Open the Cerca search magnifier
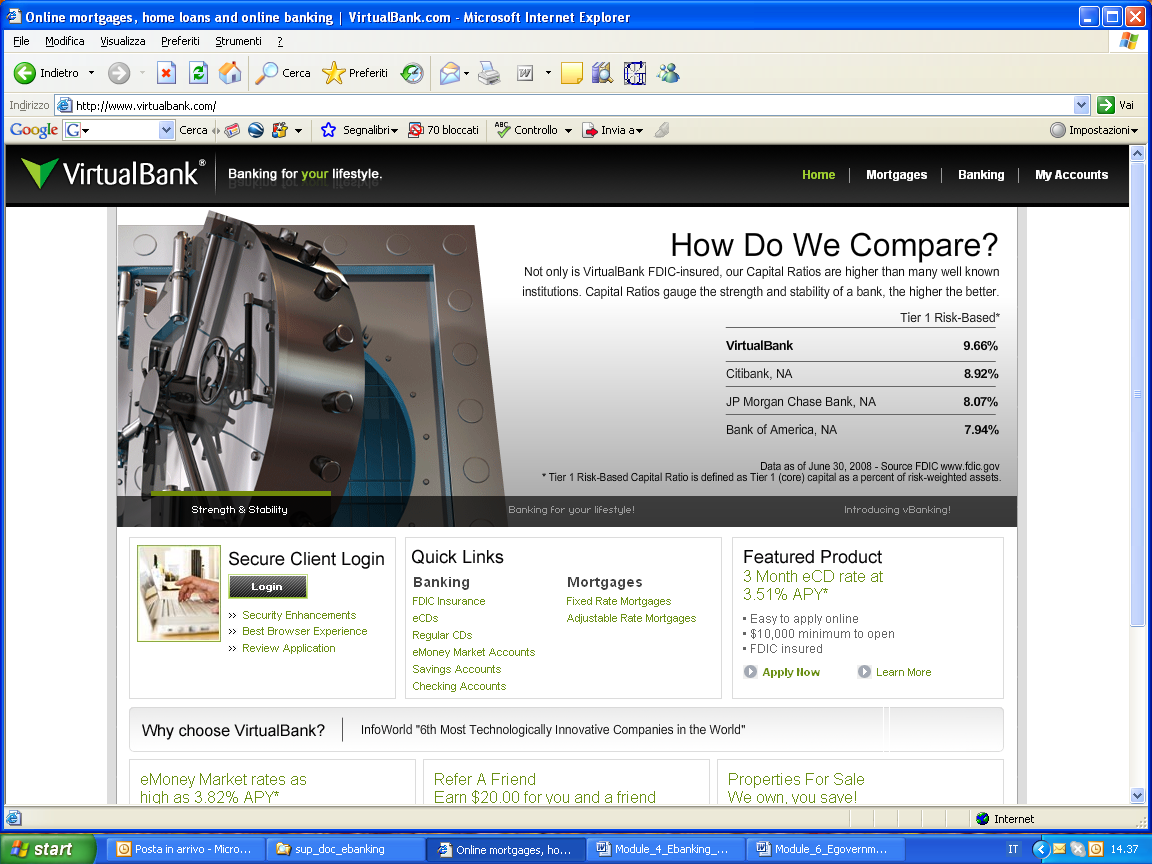The image size is (1152, 864). [266, 73]
